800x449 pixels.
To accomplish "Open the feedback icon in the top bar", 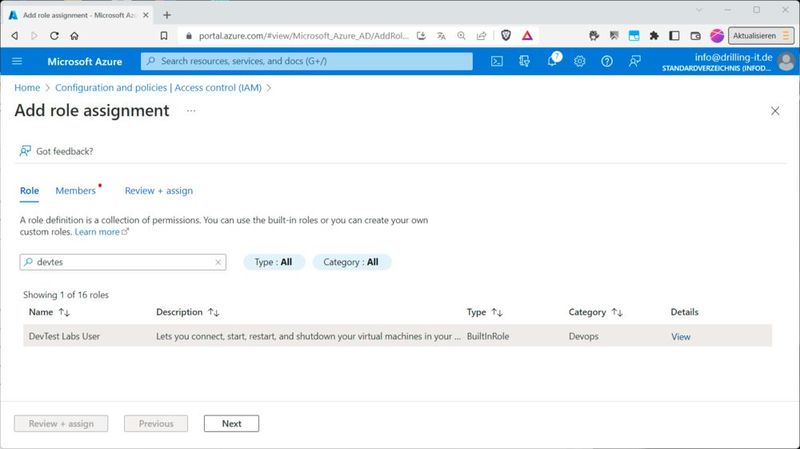I will coord(635,61).
